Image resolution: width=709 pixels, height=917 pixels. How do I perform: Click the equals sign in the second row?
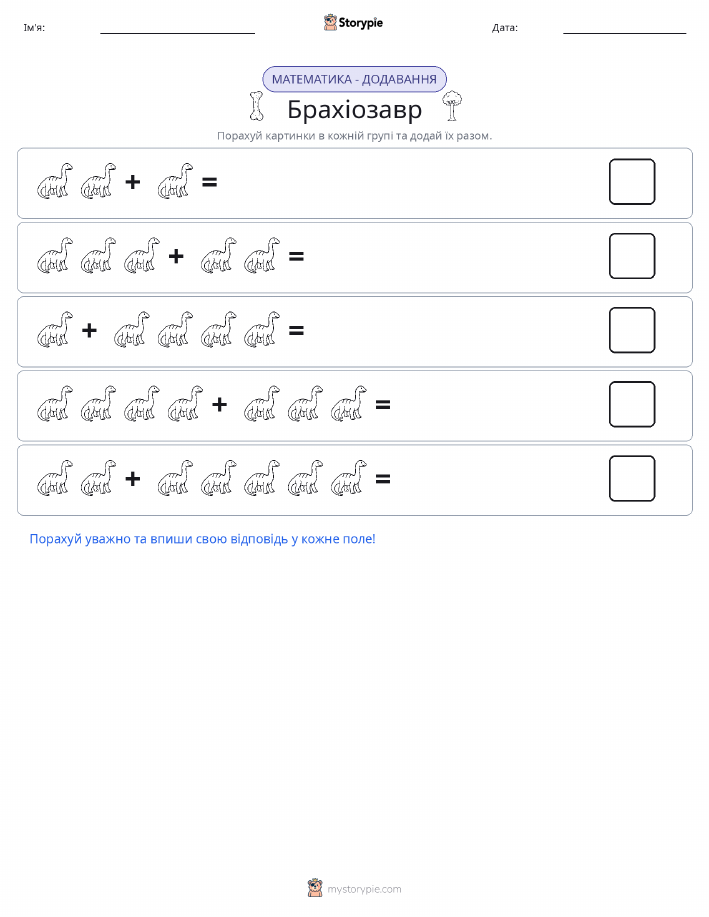coord(297,256)
